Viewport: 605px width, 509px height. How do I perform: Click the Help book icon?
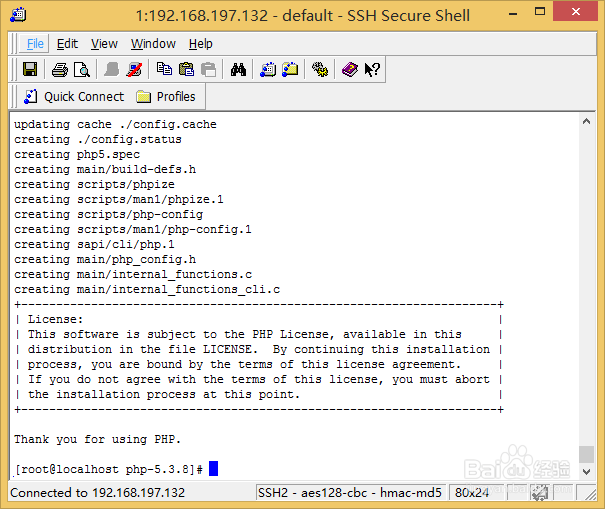350,70
